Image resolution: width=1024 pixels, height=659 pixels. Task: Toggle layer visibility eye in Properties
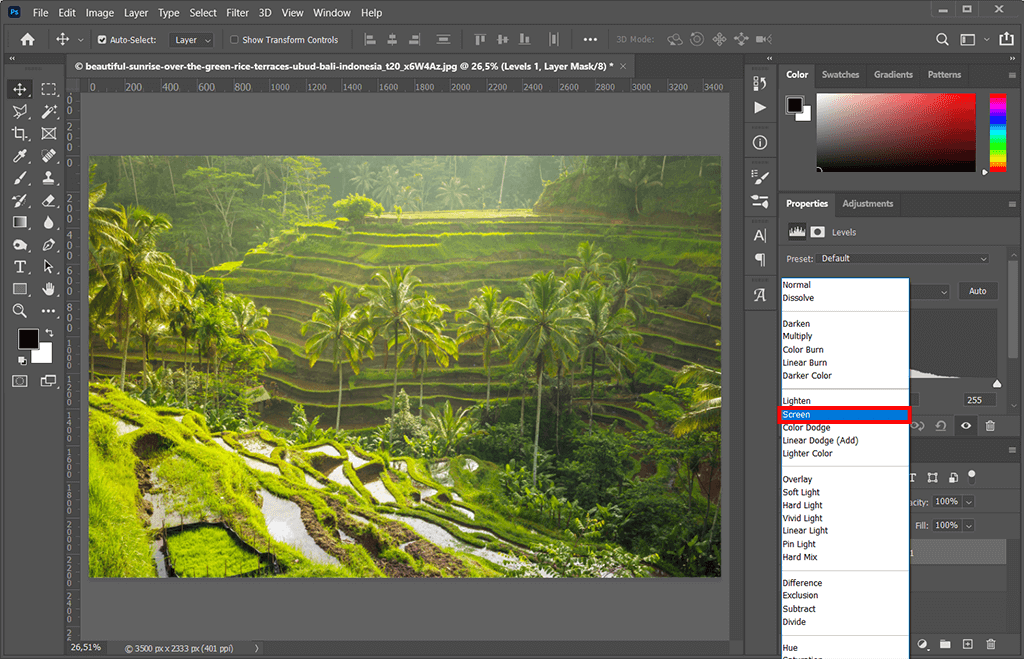click(965, 426)
